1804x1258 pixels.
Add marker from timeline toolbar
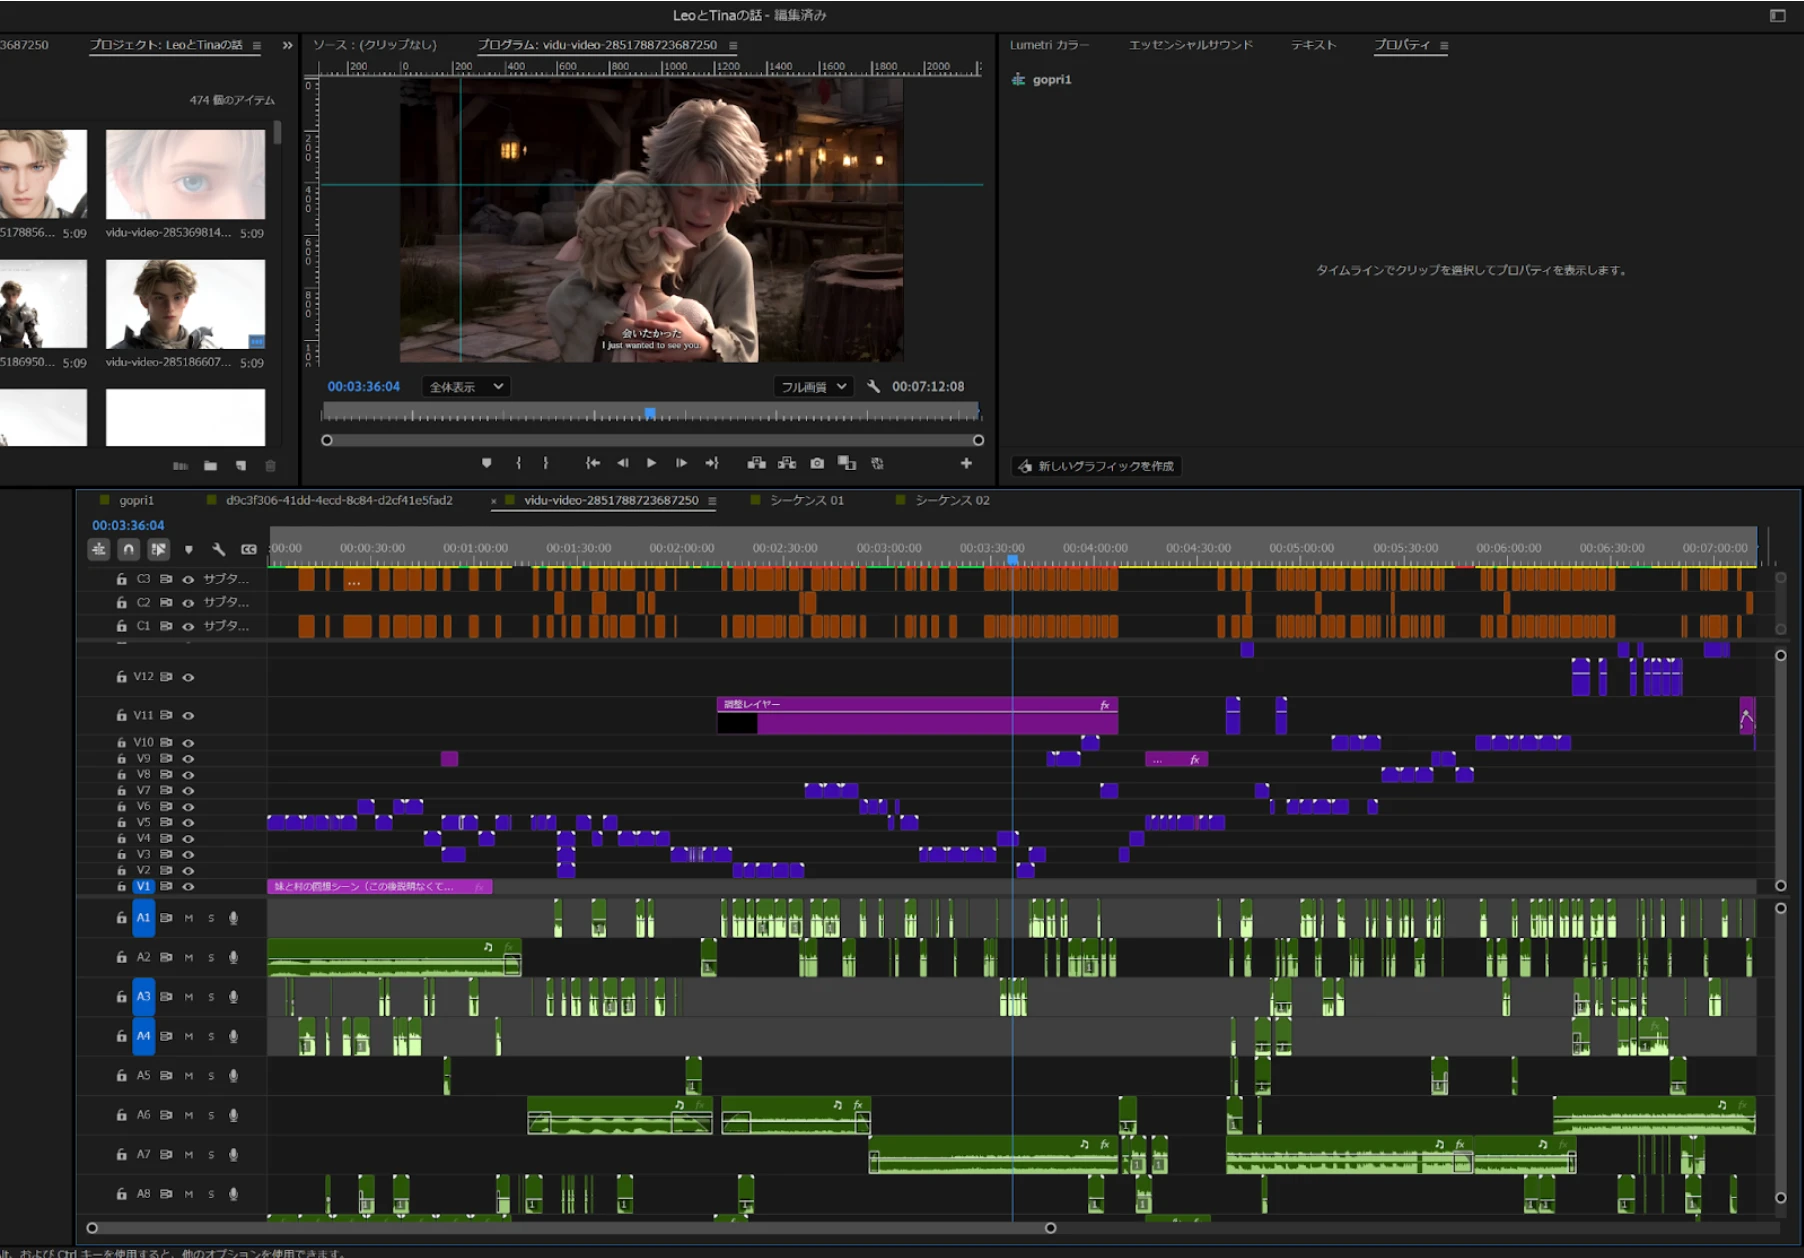pos(188,549)
